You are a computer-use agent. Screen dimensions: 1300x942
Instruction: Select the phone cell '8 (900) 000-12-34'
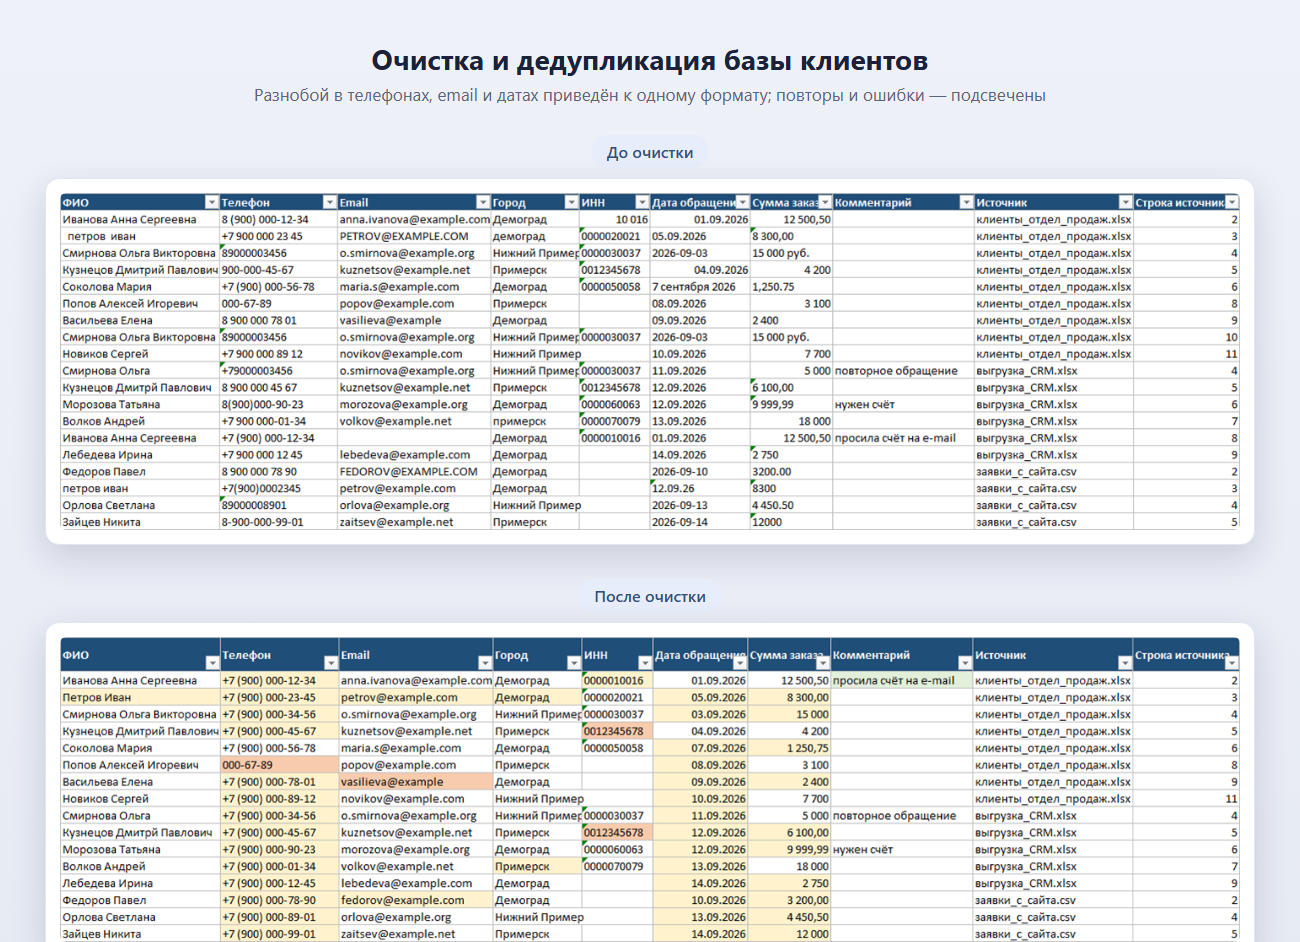click(279, 220)
